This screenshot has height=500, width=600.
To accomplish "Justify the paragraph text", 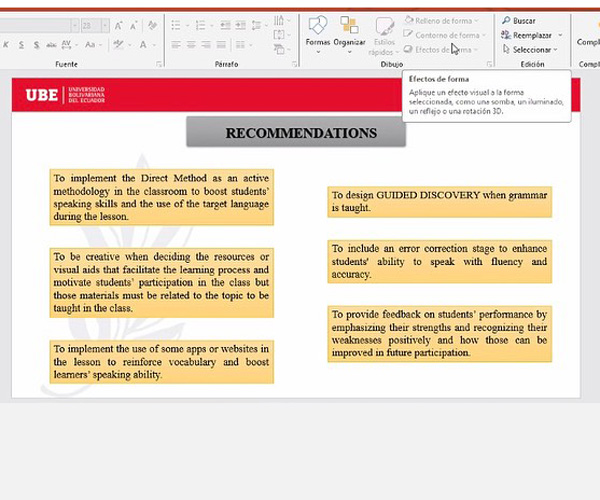I will click(221, 45).
